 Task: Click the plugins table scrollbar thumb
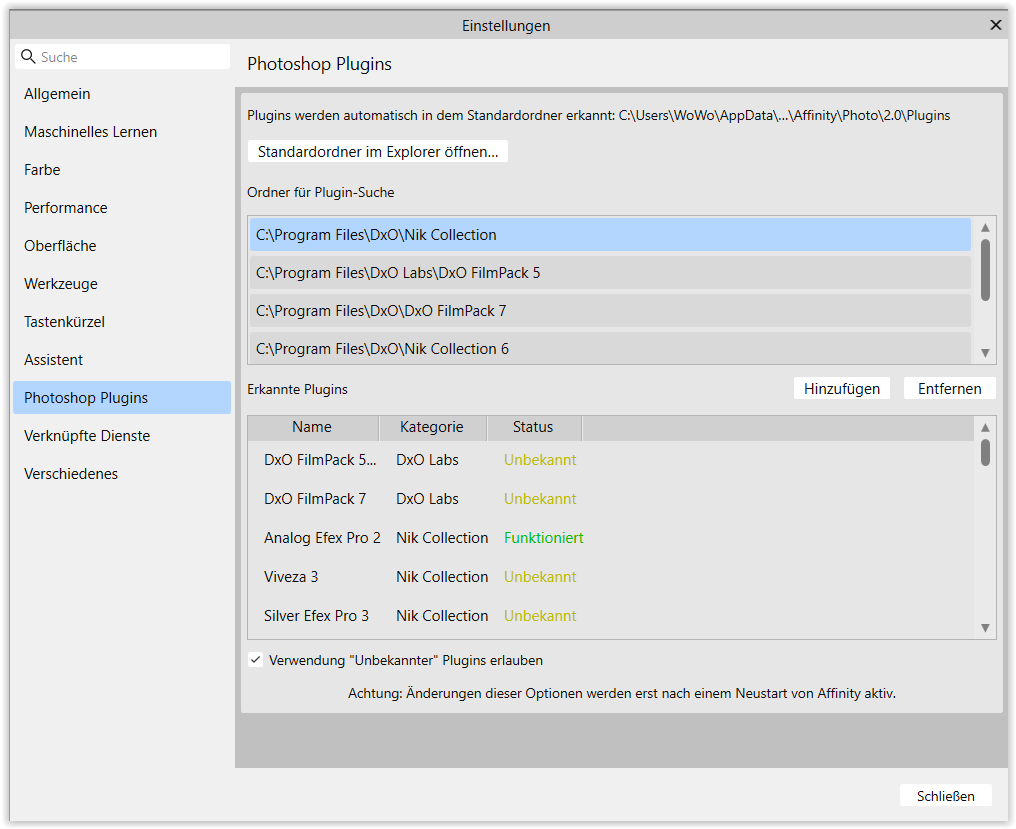point(986,452)
